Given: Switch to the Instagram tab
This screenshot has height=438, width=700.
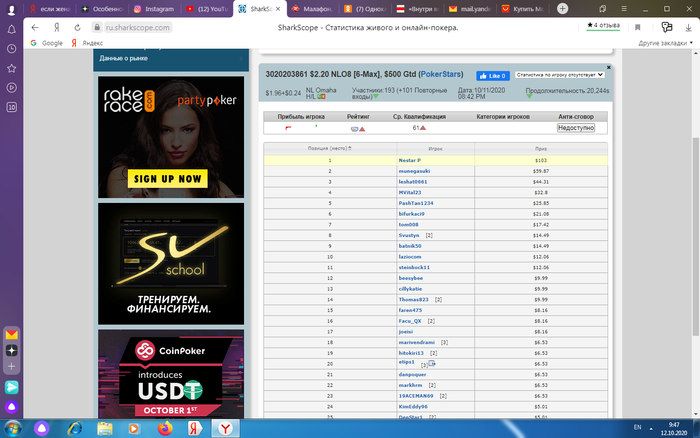Looking at the screenshot, I should 154,9.
